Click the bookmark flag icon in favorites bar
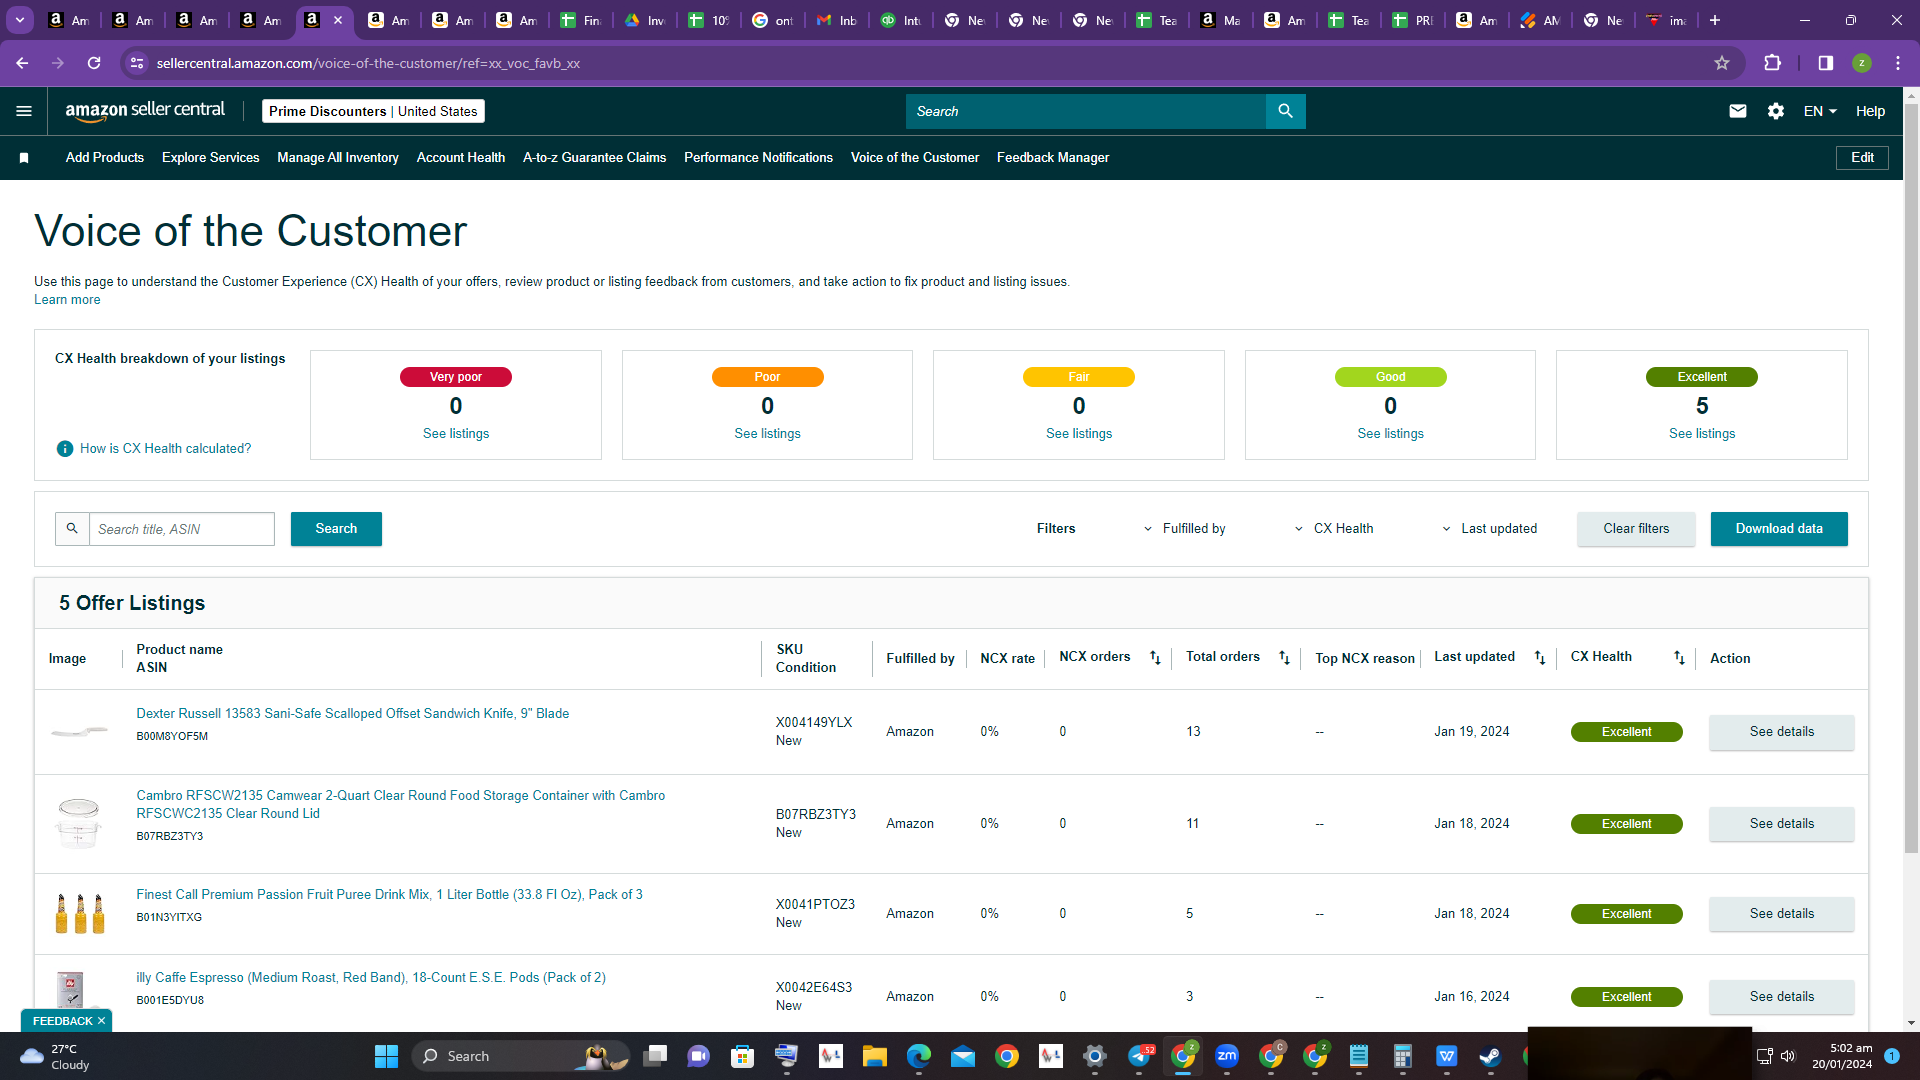 pyautogui.click(x=24, y=158)
